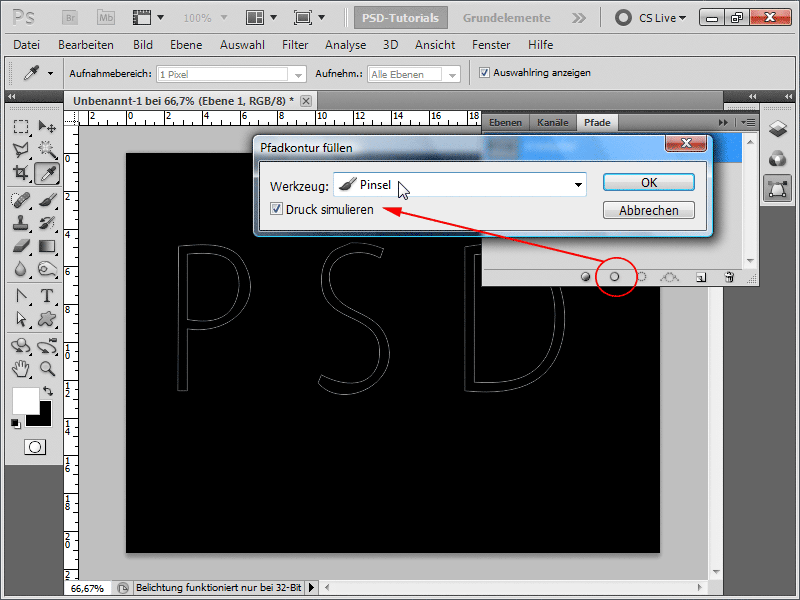Select the Custom Shape tool
Screen dimensions: 800x600
[x=47, y=319]
